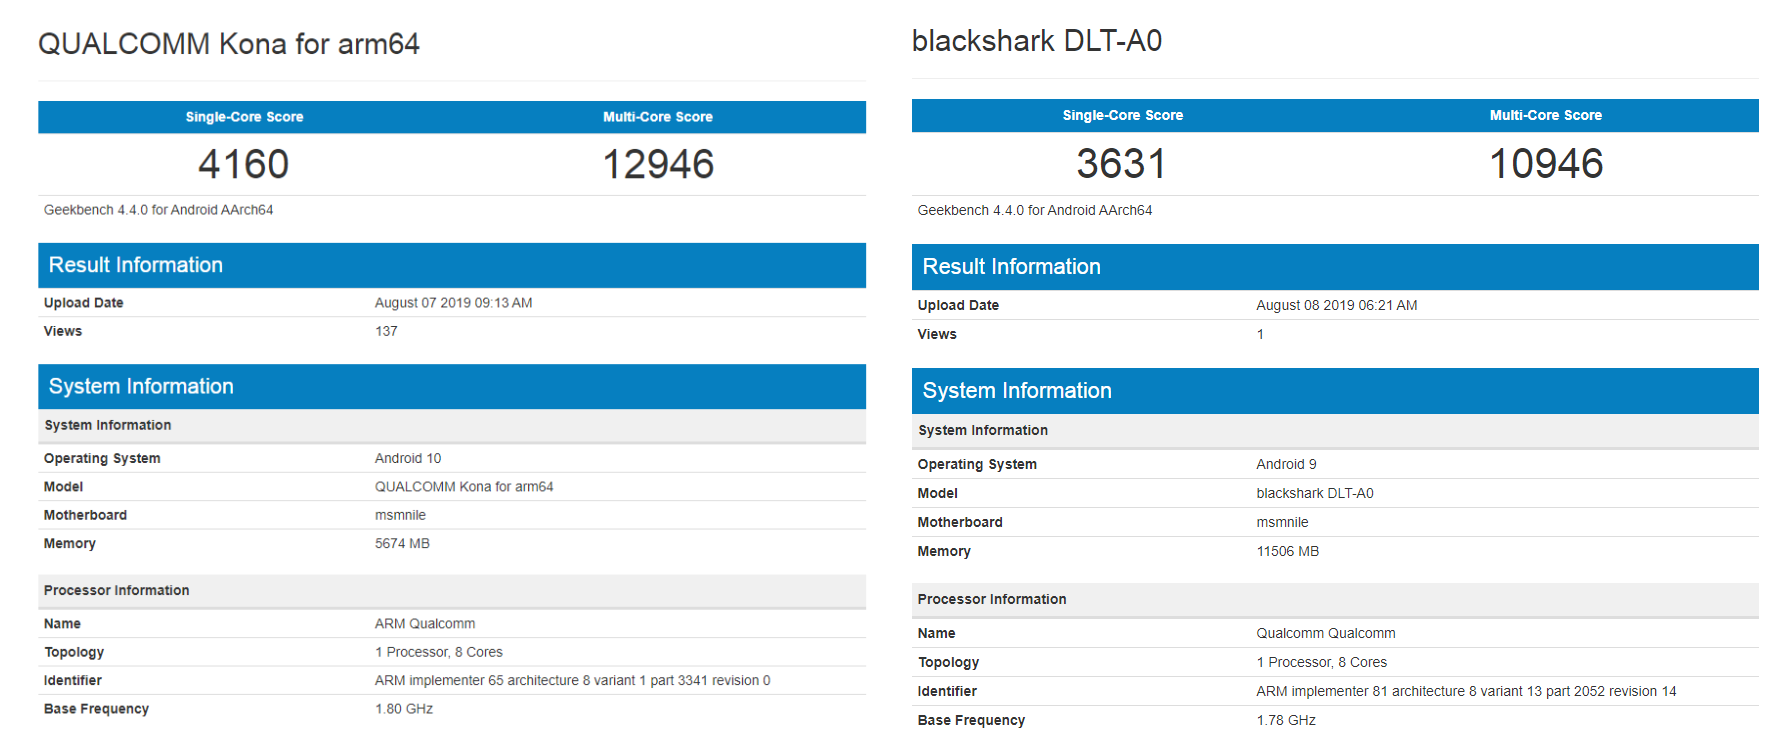Select the 5674 MB memory value
The width and height of the screenshot is (1789, 744).
[x=402, y=543]
